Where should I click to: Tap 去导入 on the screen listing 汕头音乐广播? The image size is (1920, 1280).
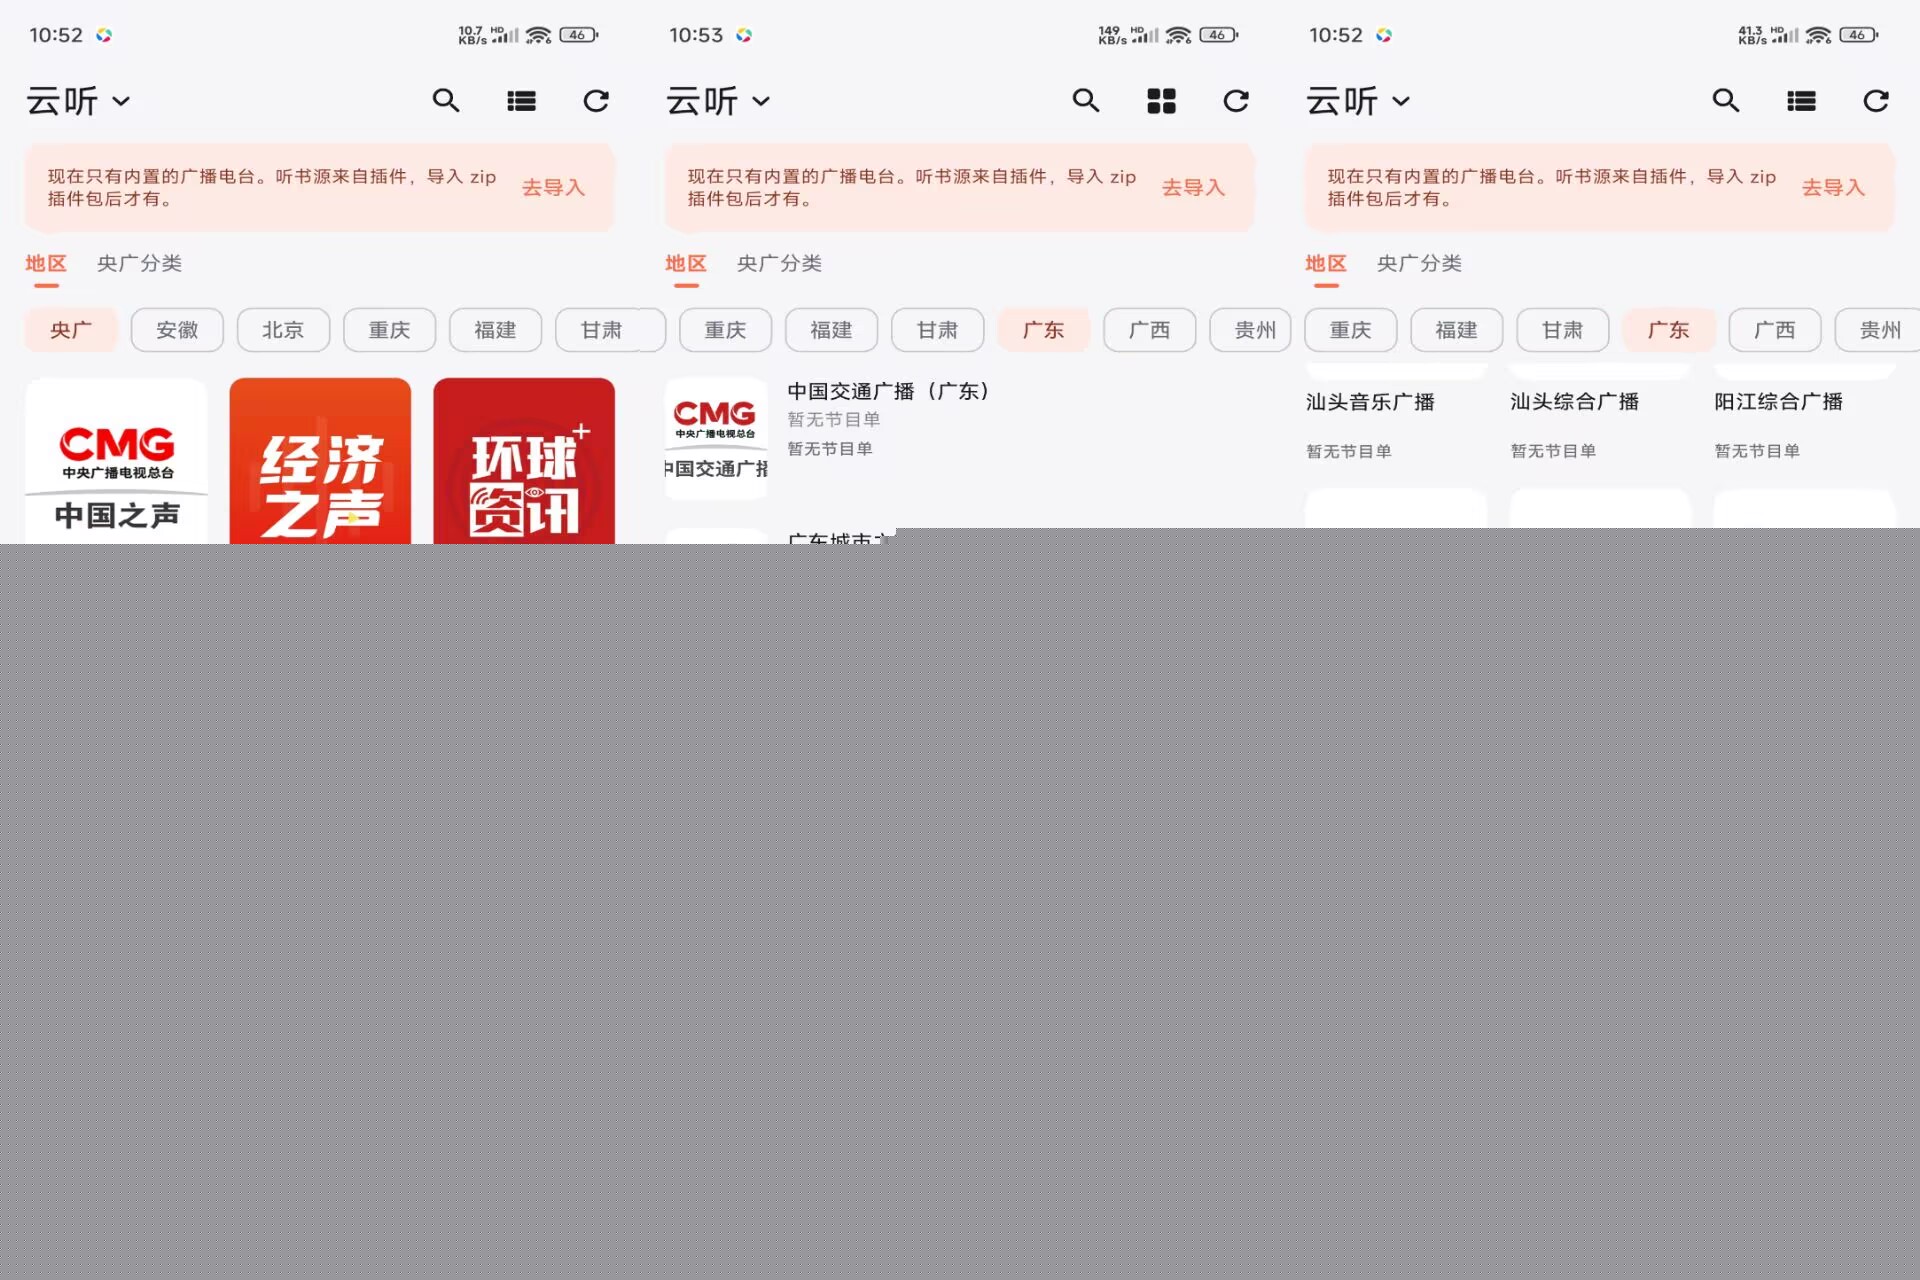coord(1833,187)
